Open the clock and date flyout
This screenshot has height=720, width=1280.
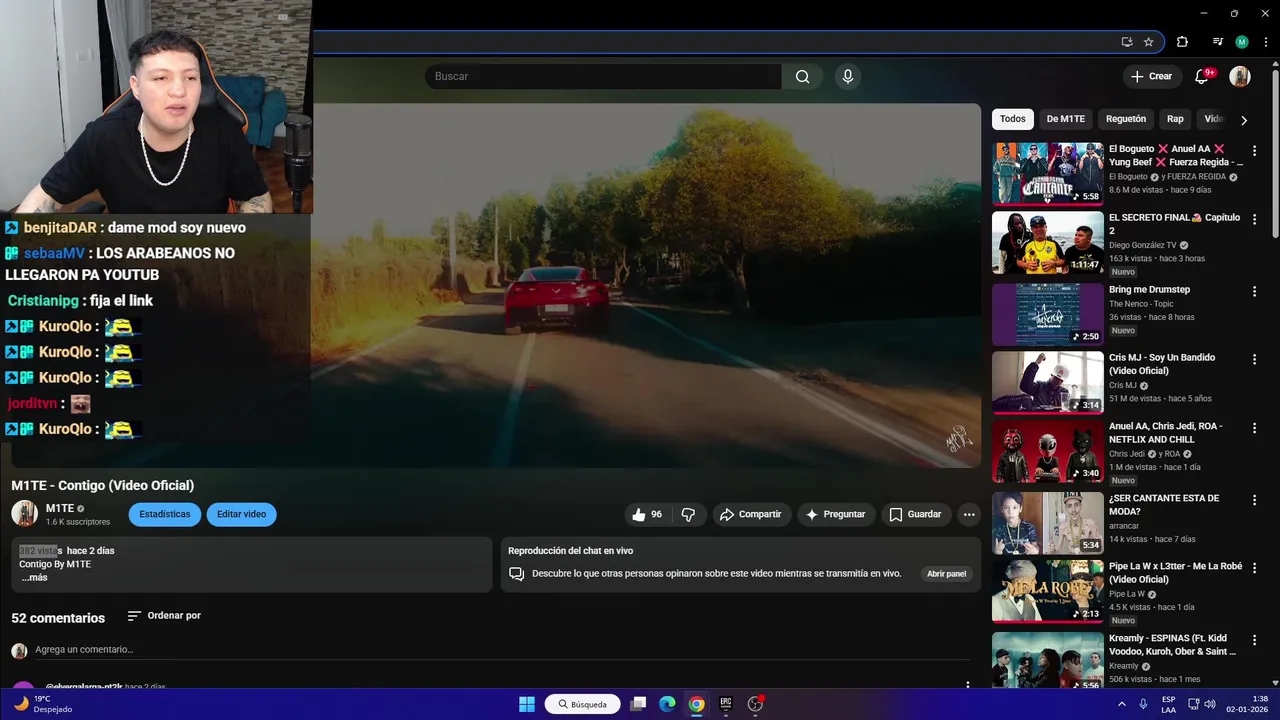1247,704
